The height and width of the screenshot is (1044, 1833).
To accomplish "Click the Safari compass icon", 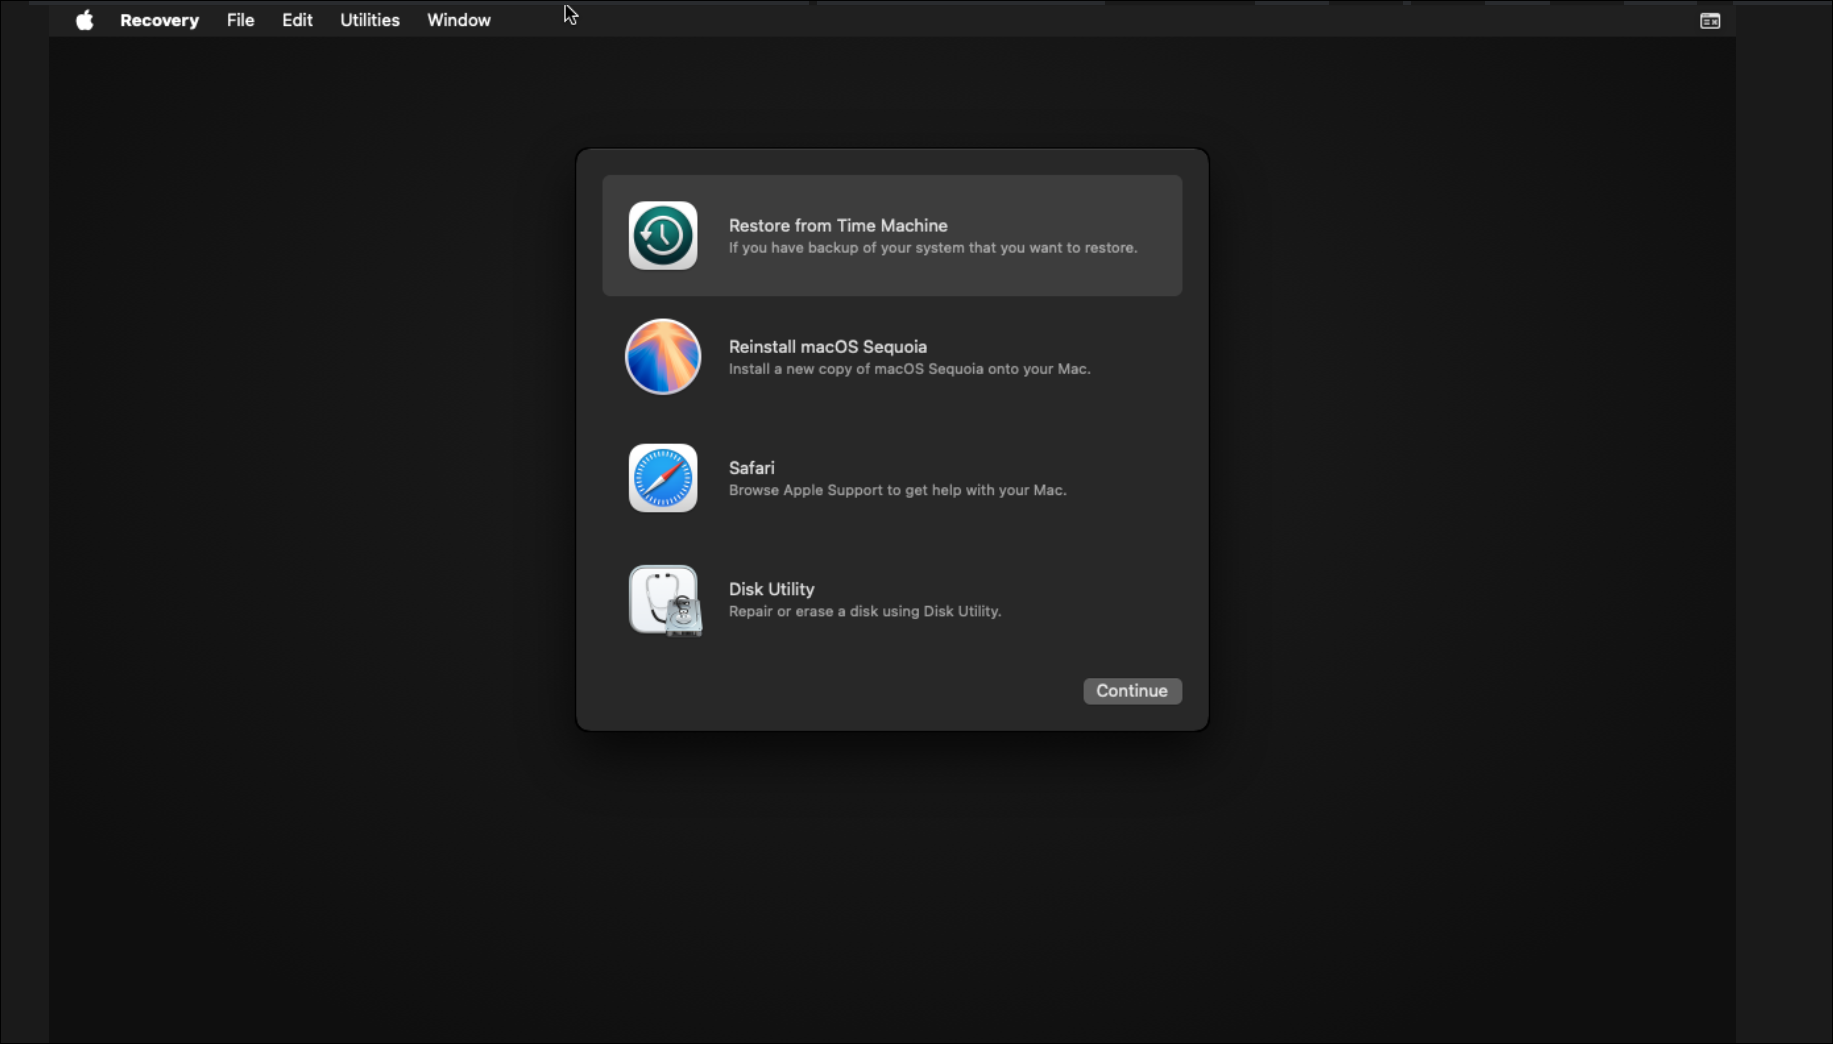I will point(662,478).
